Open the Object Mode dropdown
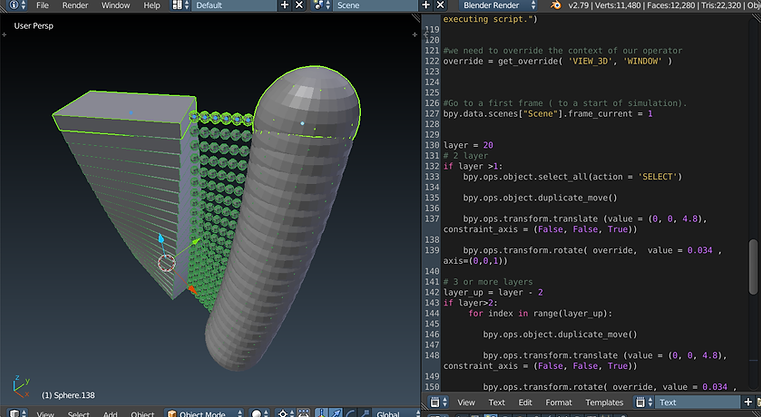The height and width of the screenshot is (417, 761). (x=204, y=414)
